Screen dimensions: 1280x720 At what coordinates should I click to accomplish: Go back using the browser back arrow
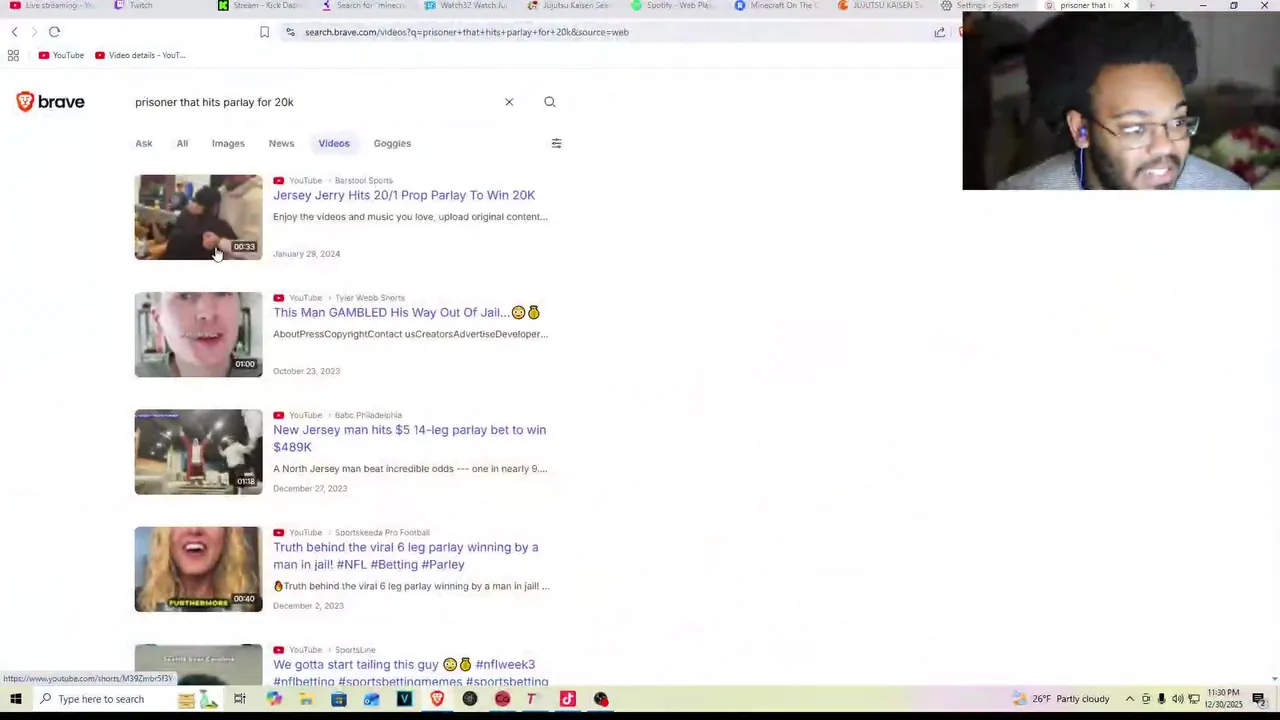pyautogui.click(x=14, y=32)
